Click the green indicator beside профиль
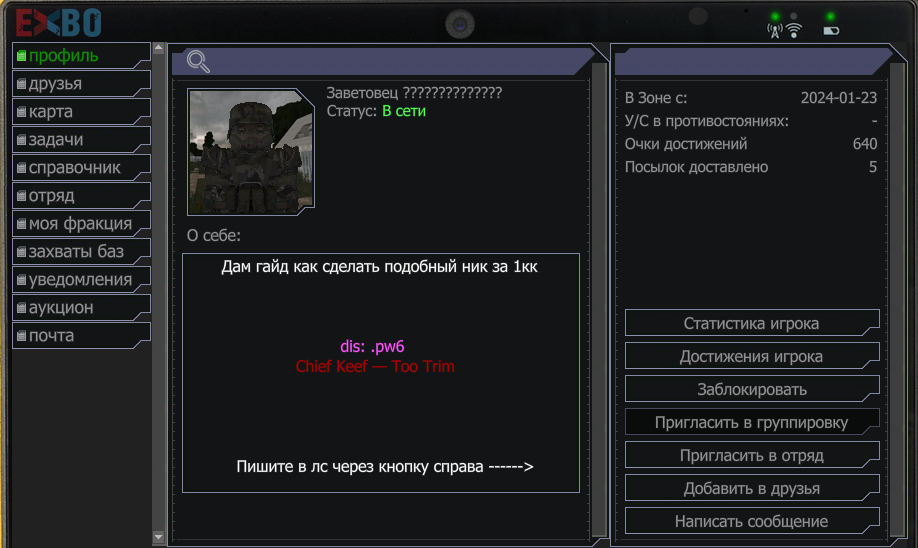Screen dimensions: 918x548 (22, 56)
